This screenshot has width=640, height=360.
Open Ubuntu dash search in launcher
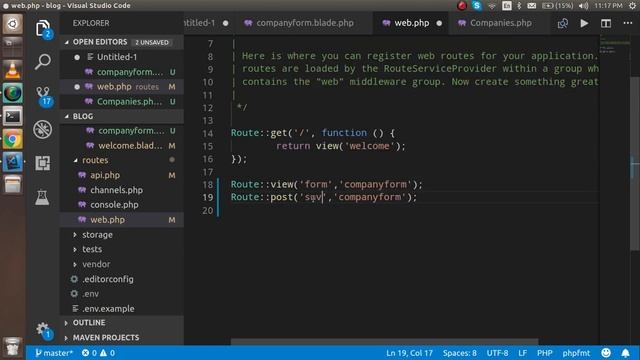click(x=13, y=24)
